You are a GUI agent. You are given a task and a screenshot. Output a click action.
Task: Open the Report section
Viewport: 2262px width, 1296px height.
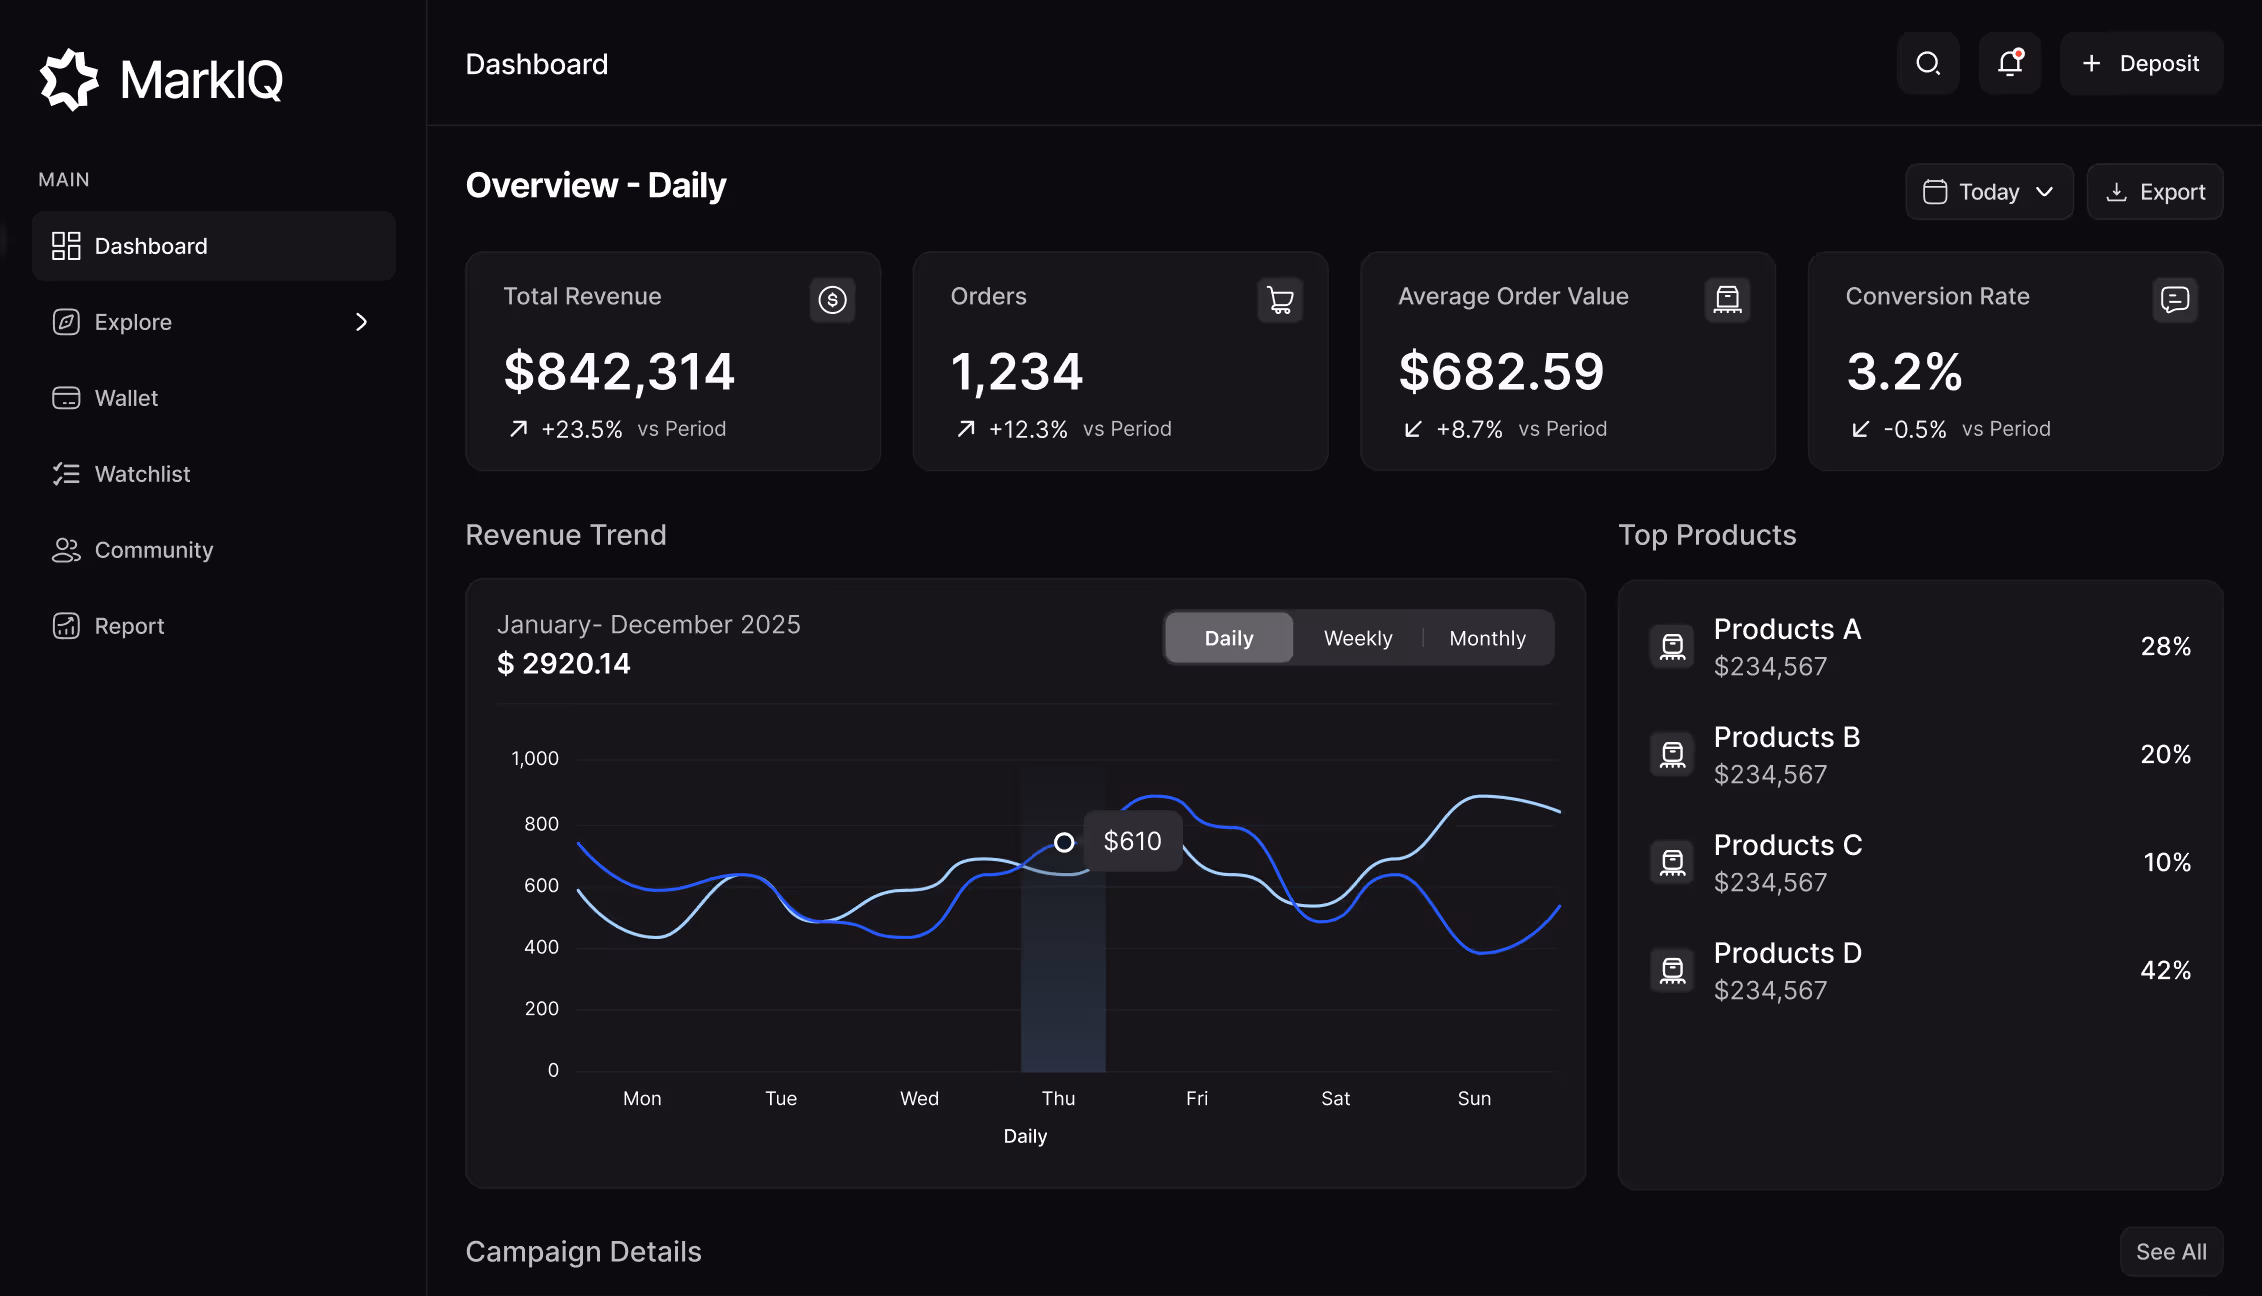click(x=129, y=625)
